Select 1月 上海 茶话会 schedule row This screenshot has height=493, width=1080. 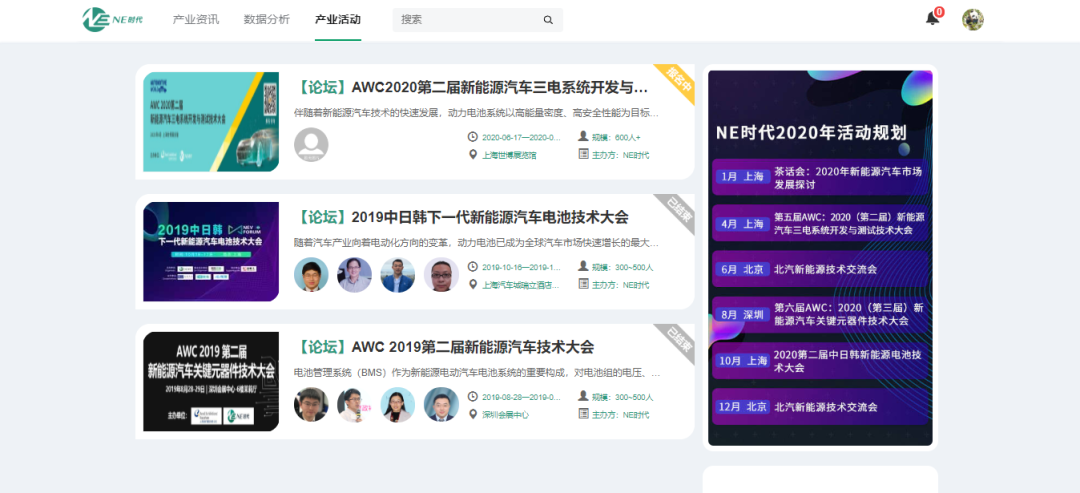pos(820,178)
